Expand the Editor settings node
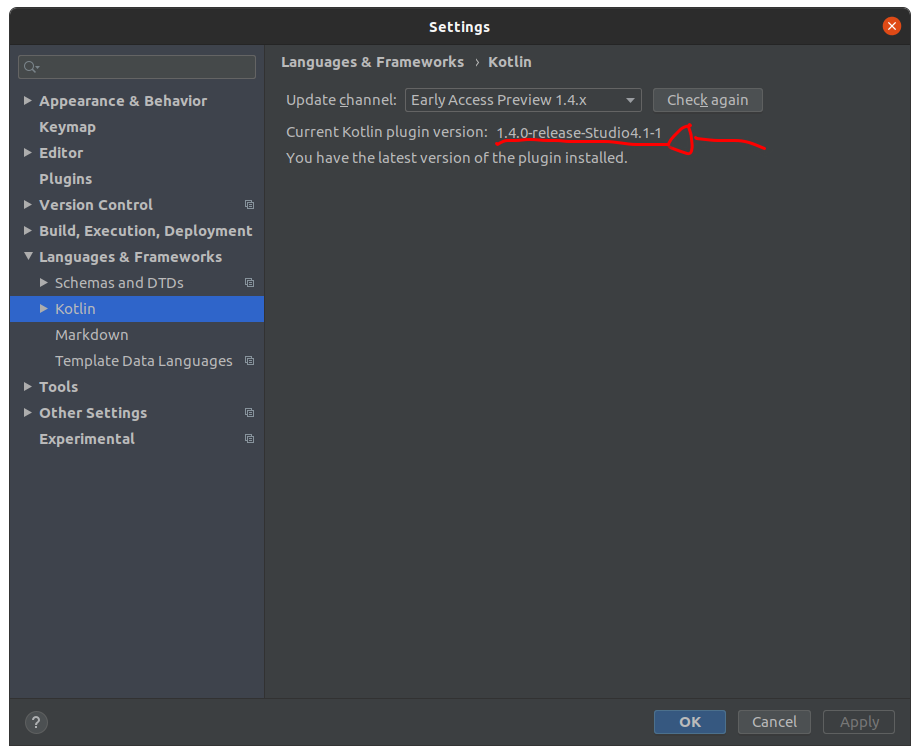Screen dimensions: 920x755 (28, 153)
